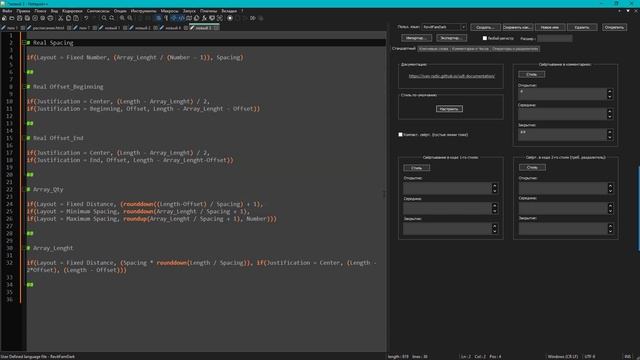The height and width of the screenshot is (360, 640).
Task: Open Find with the magnifier icon
Action: (104, 18)
